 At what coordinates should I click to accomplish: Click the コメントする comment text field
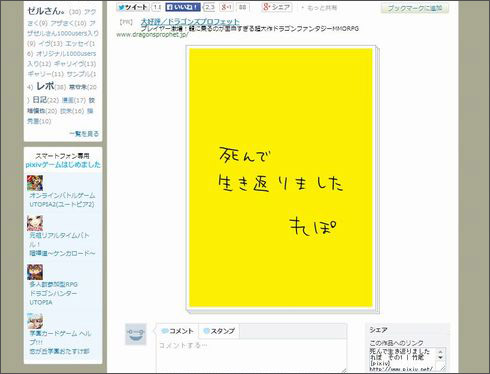[x=252, y=355]
